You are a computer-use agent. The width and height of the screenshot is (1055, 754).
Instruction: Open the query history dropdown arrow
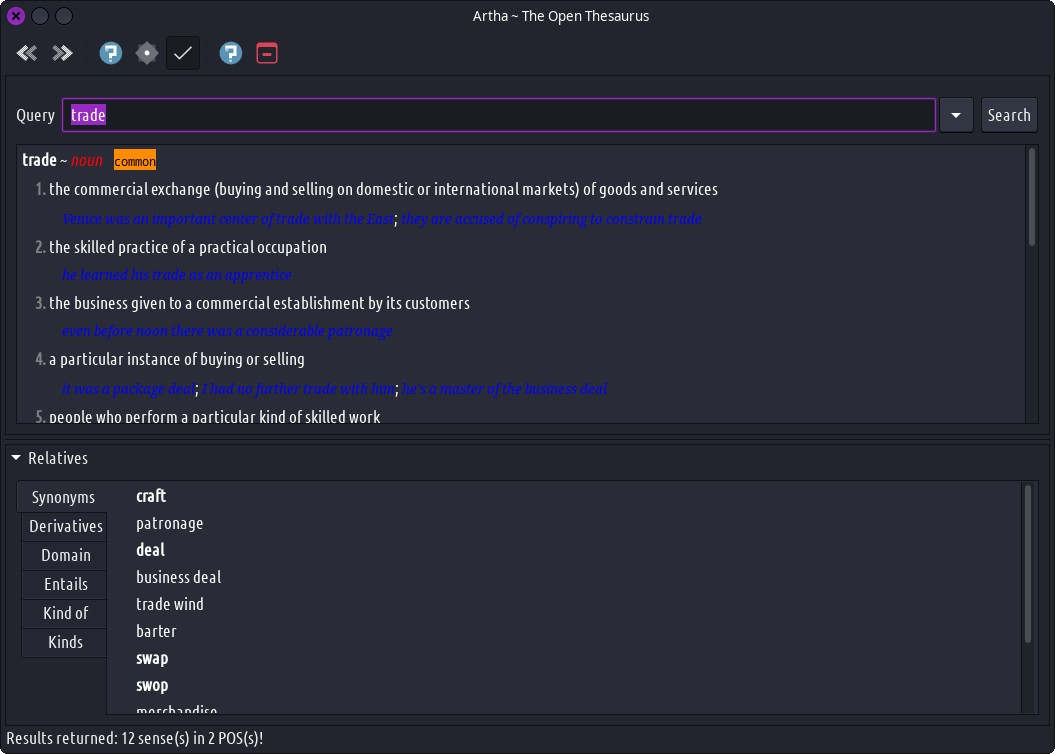tap(956, 115)
